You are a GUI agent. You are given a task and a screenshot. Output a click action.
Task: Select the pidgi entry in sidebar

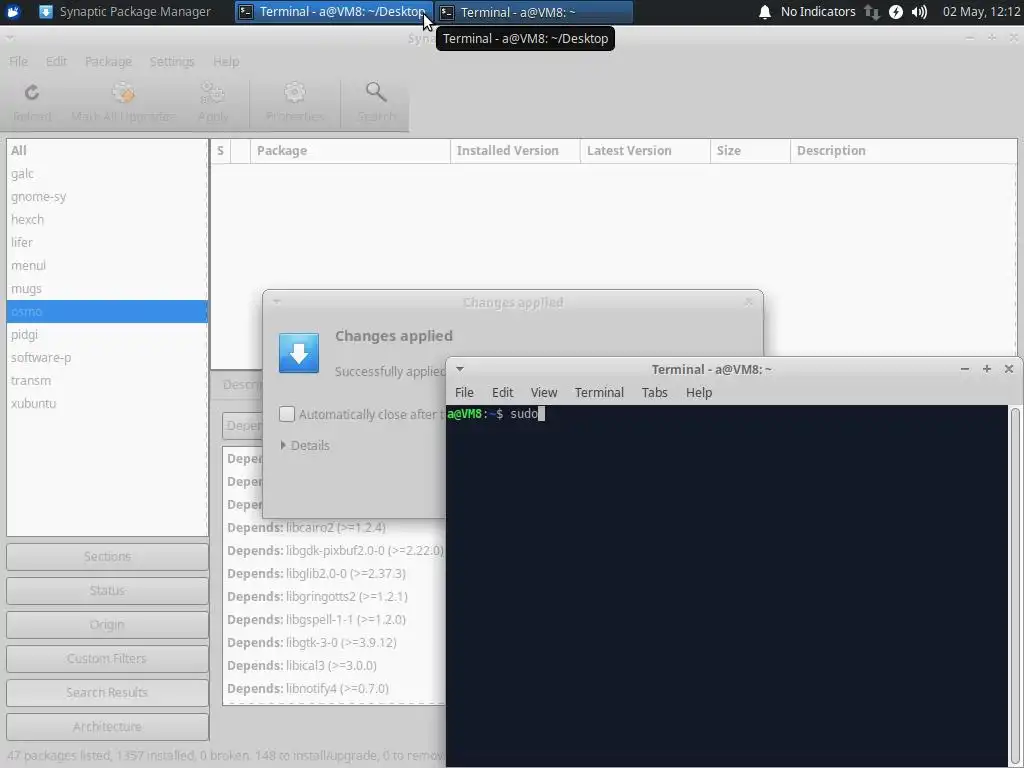click(x=107, y=334)
